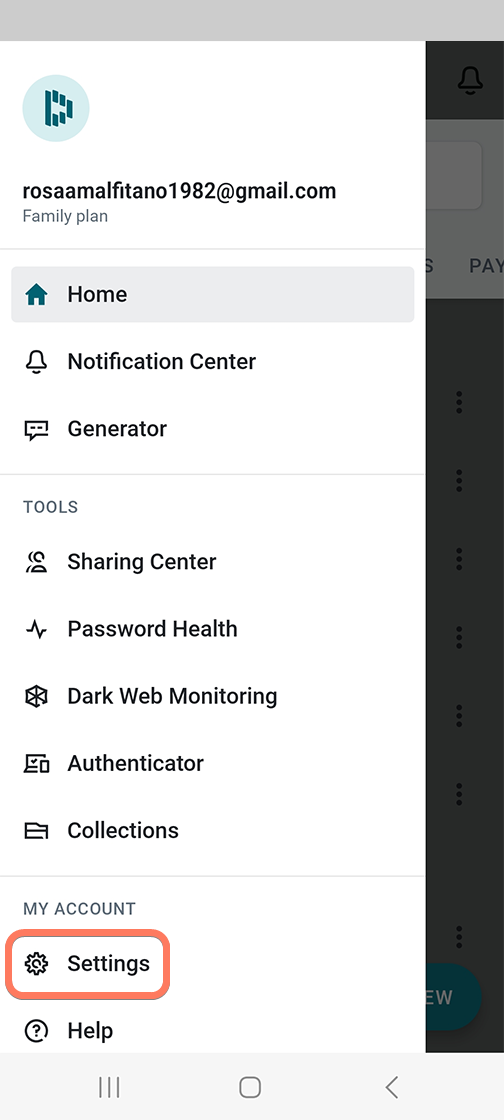Select the Home house icon
The width and height of the screenshot is (504, 1120).
click(x=36, y=294)
